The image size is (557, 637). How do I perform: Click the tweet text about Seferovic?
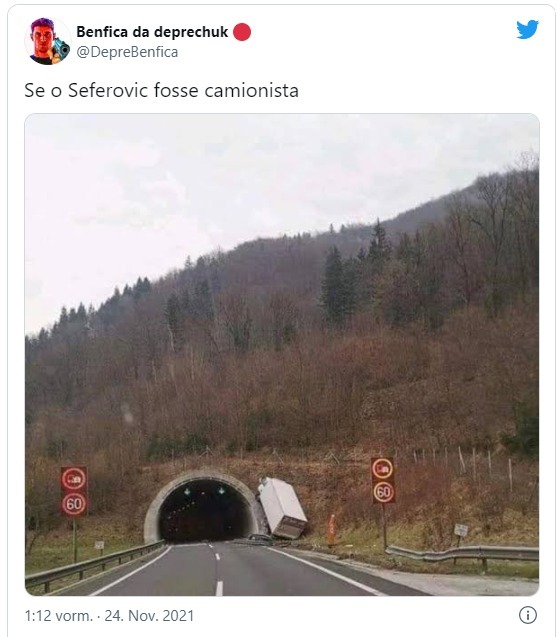pos(161,90)
